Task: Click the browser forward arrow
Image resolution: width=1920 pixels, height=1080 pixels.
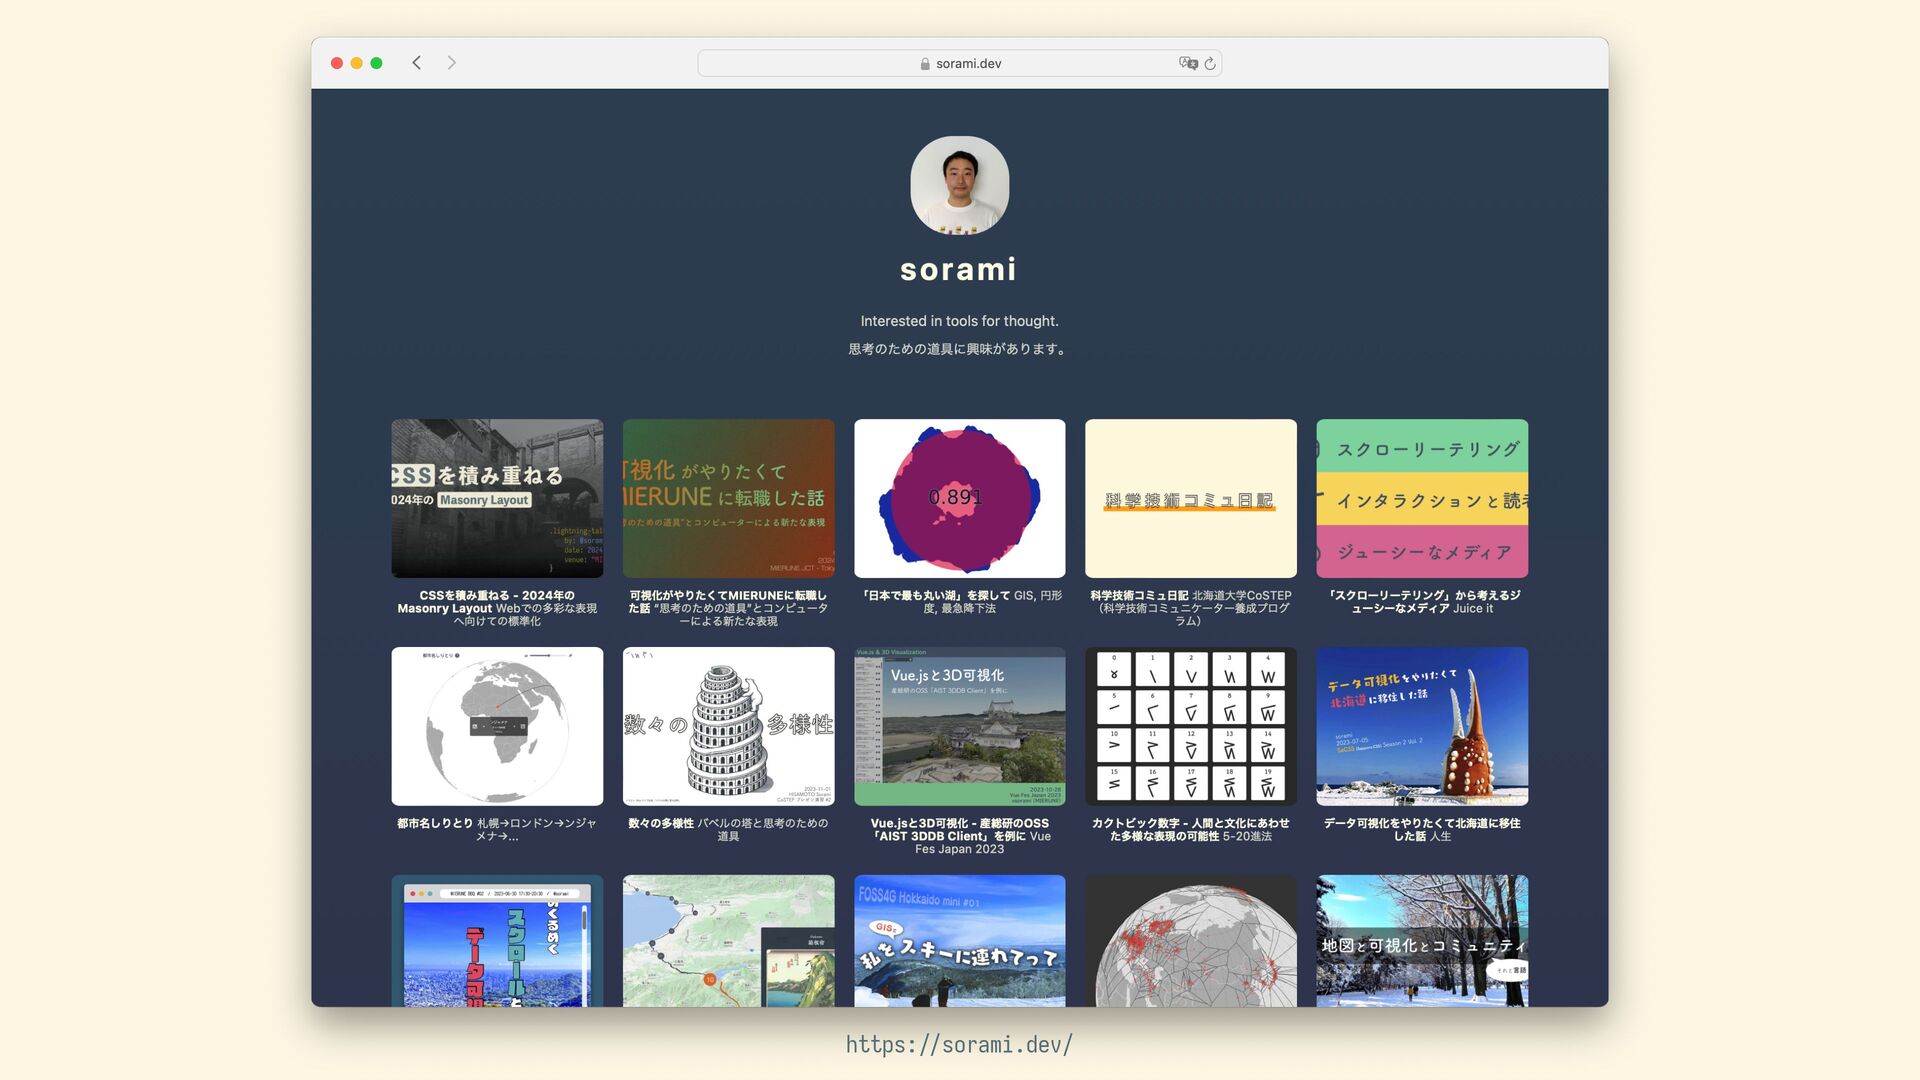Action: click(452, 63)
